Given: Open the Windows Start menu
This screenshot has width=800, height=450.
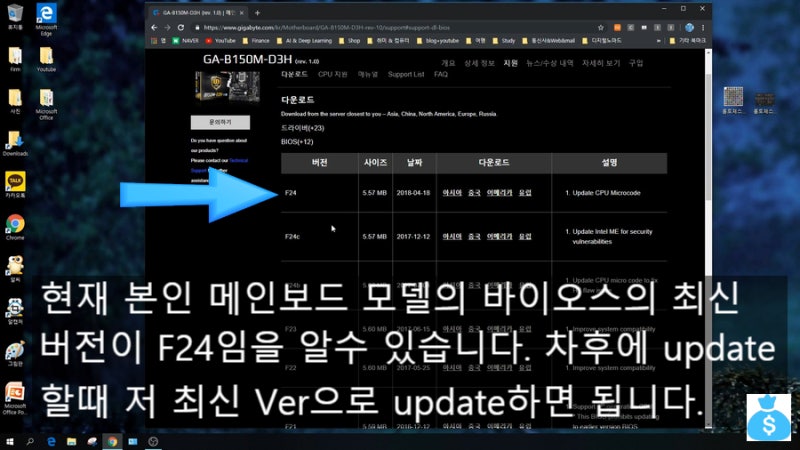Looking at the screenshot, I should pyautogui.click(x=9, y=441).
